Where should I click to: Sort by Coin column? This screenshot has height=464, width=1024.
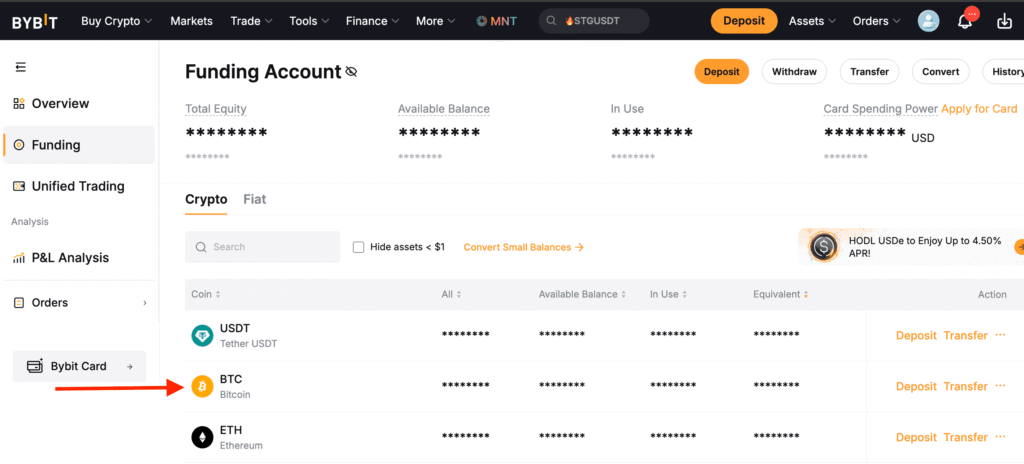[206, 295]
